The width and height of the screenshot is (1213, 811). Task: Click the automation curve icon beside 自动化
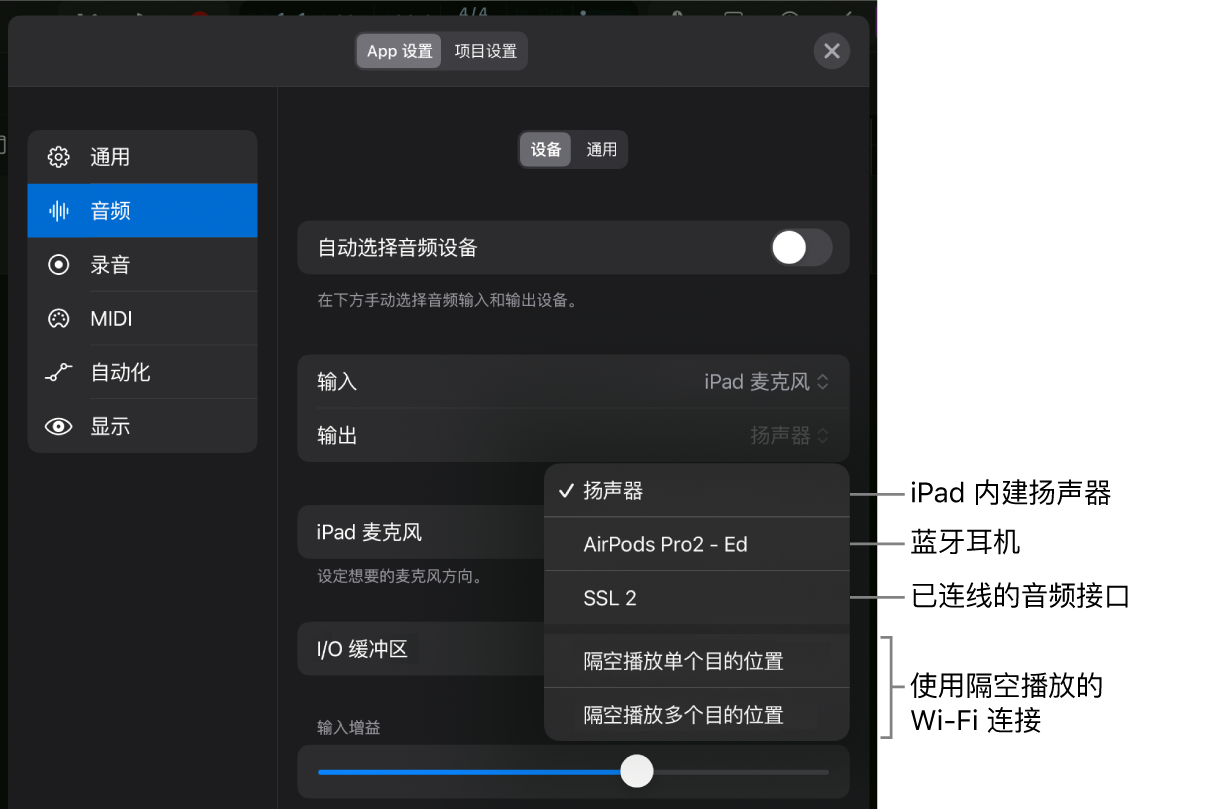pos(59,373)
